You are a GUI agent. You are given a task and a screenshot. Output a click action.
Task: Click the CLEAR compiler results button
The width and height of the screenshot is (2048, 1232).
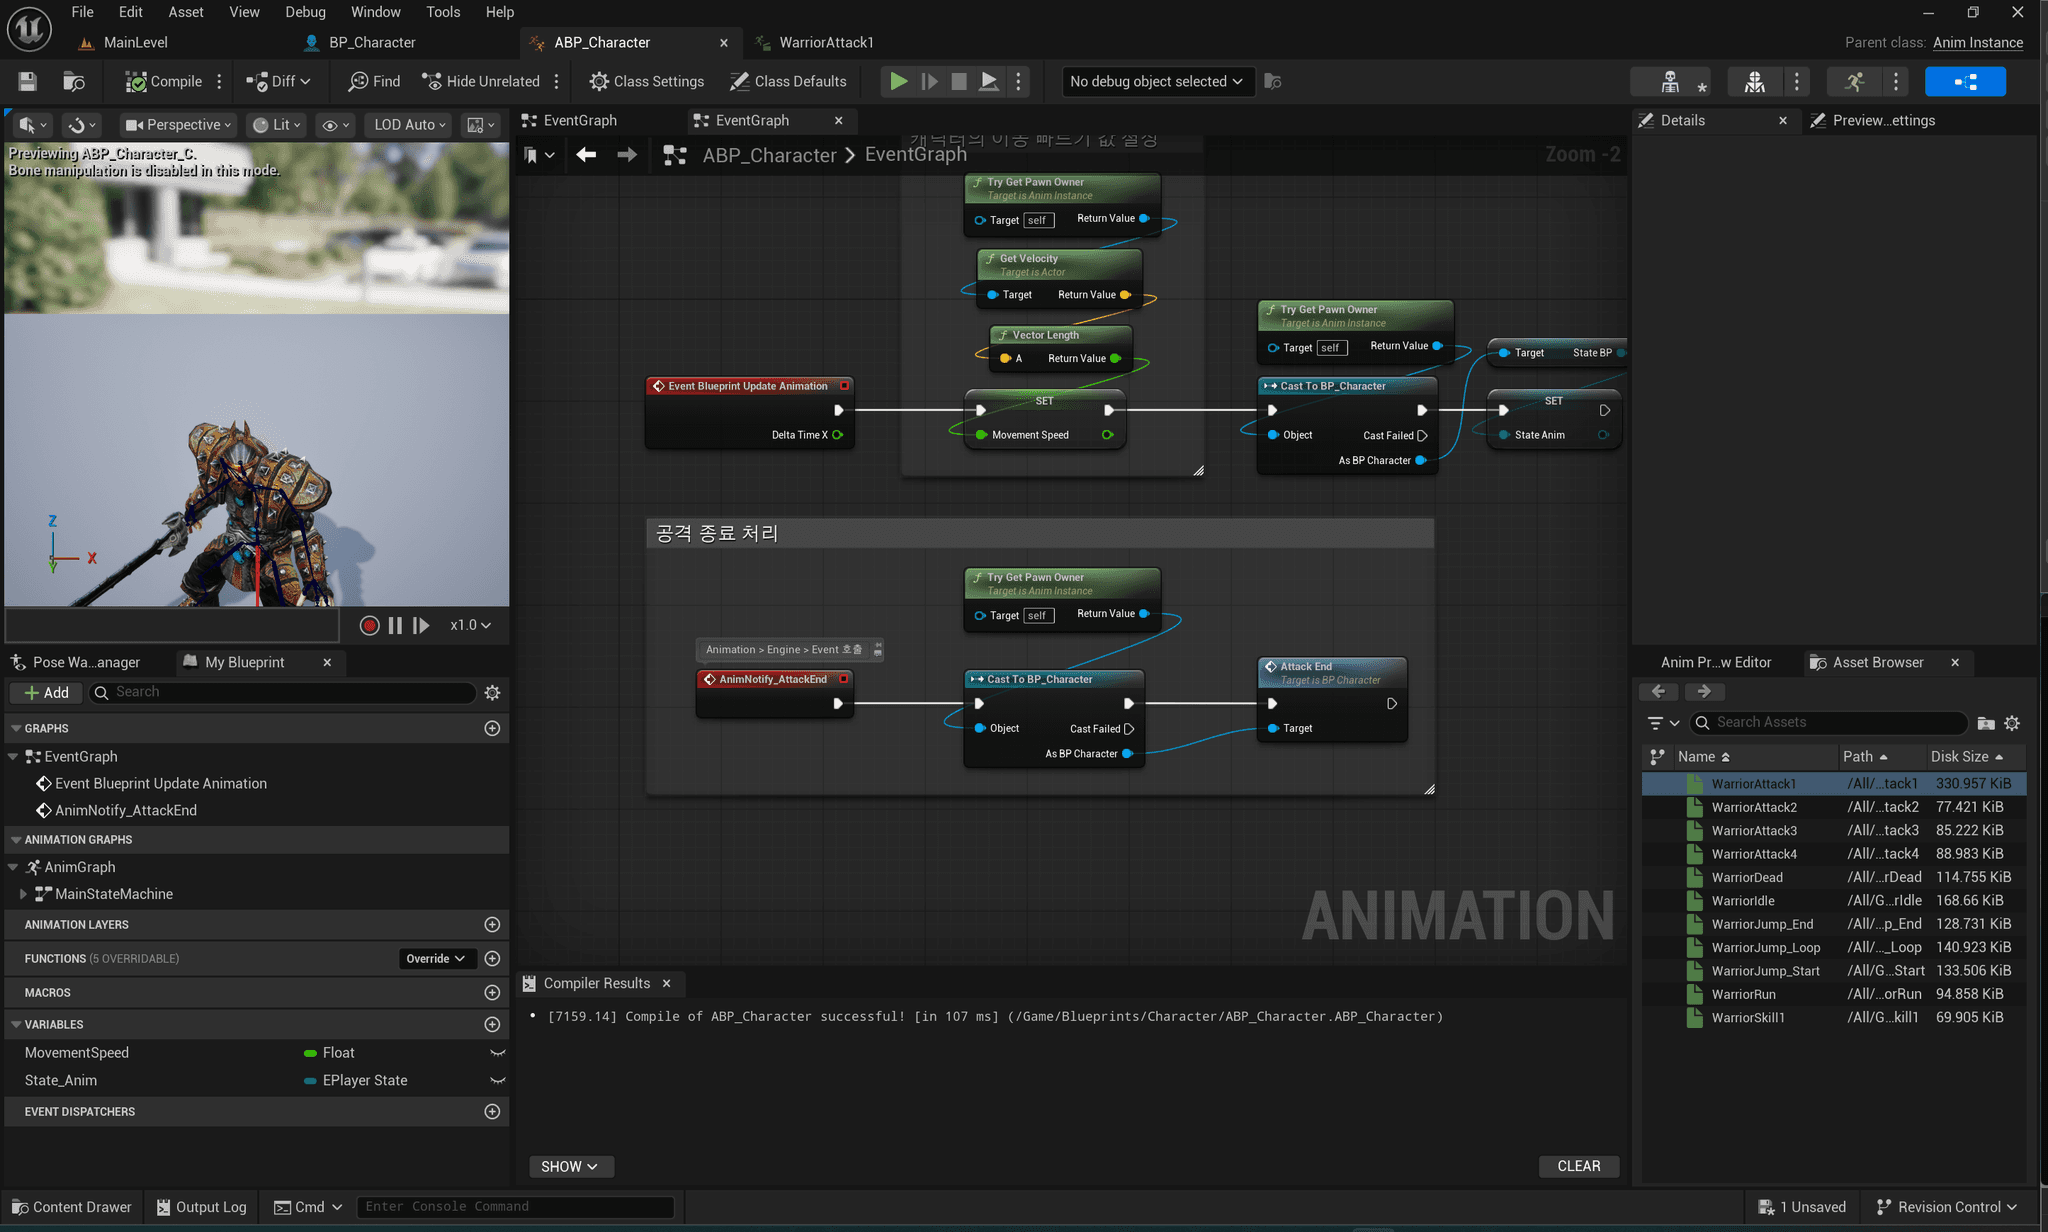pyautogui.click(x=1578, y=1167)
